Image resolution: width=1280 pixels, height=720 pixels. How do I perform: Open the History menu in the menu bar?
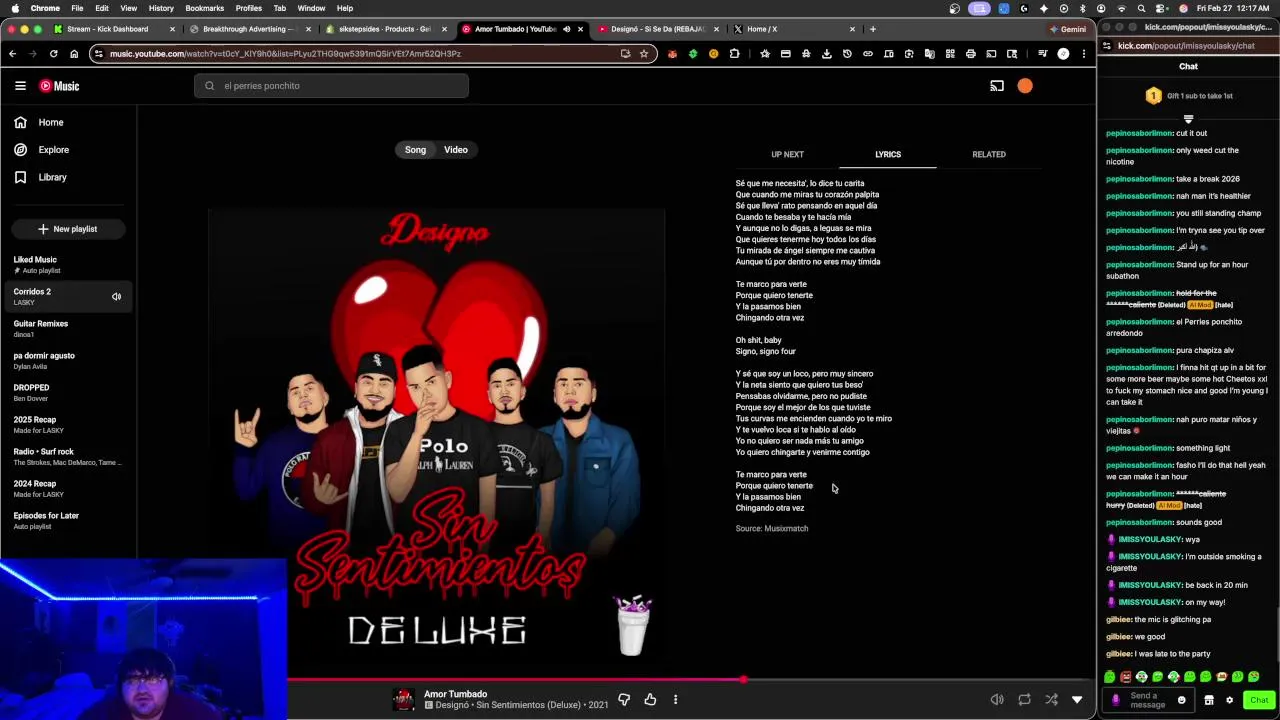161,8
